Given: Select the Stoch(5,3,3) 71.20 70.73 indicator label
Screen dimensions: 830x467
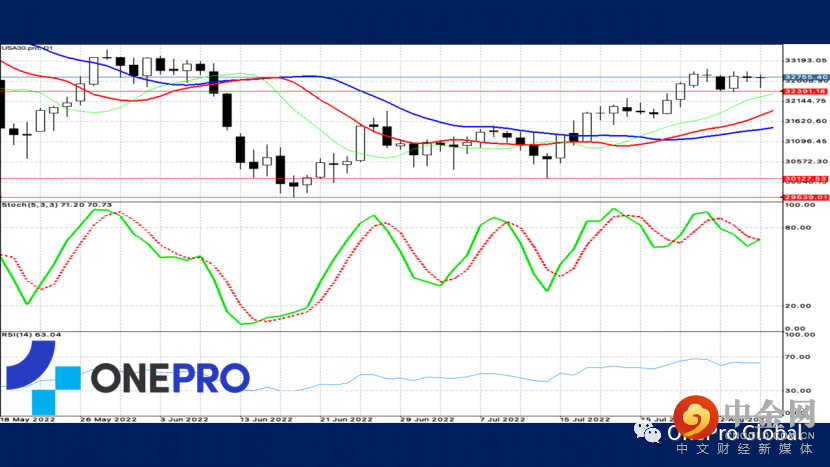Looking at the screenshot, I should 57,205.
